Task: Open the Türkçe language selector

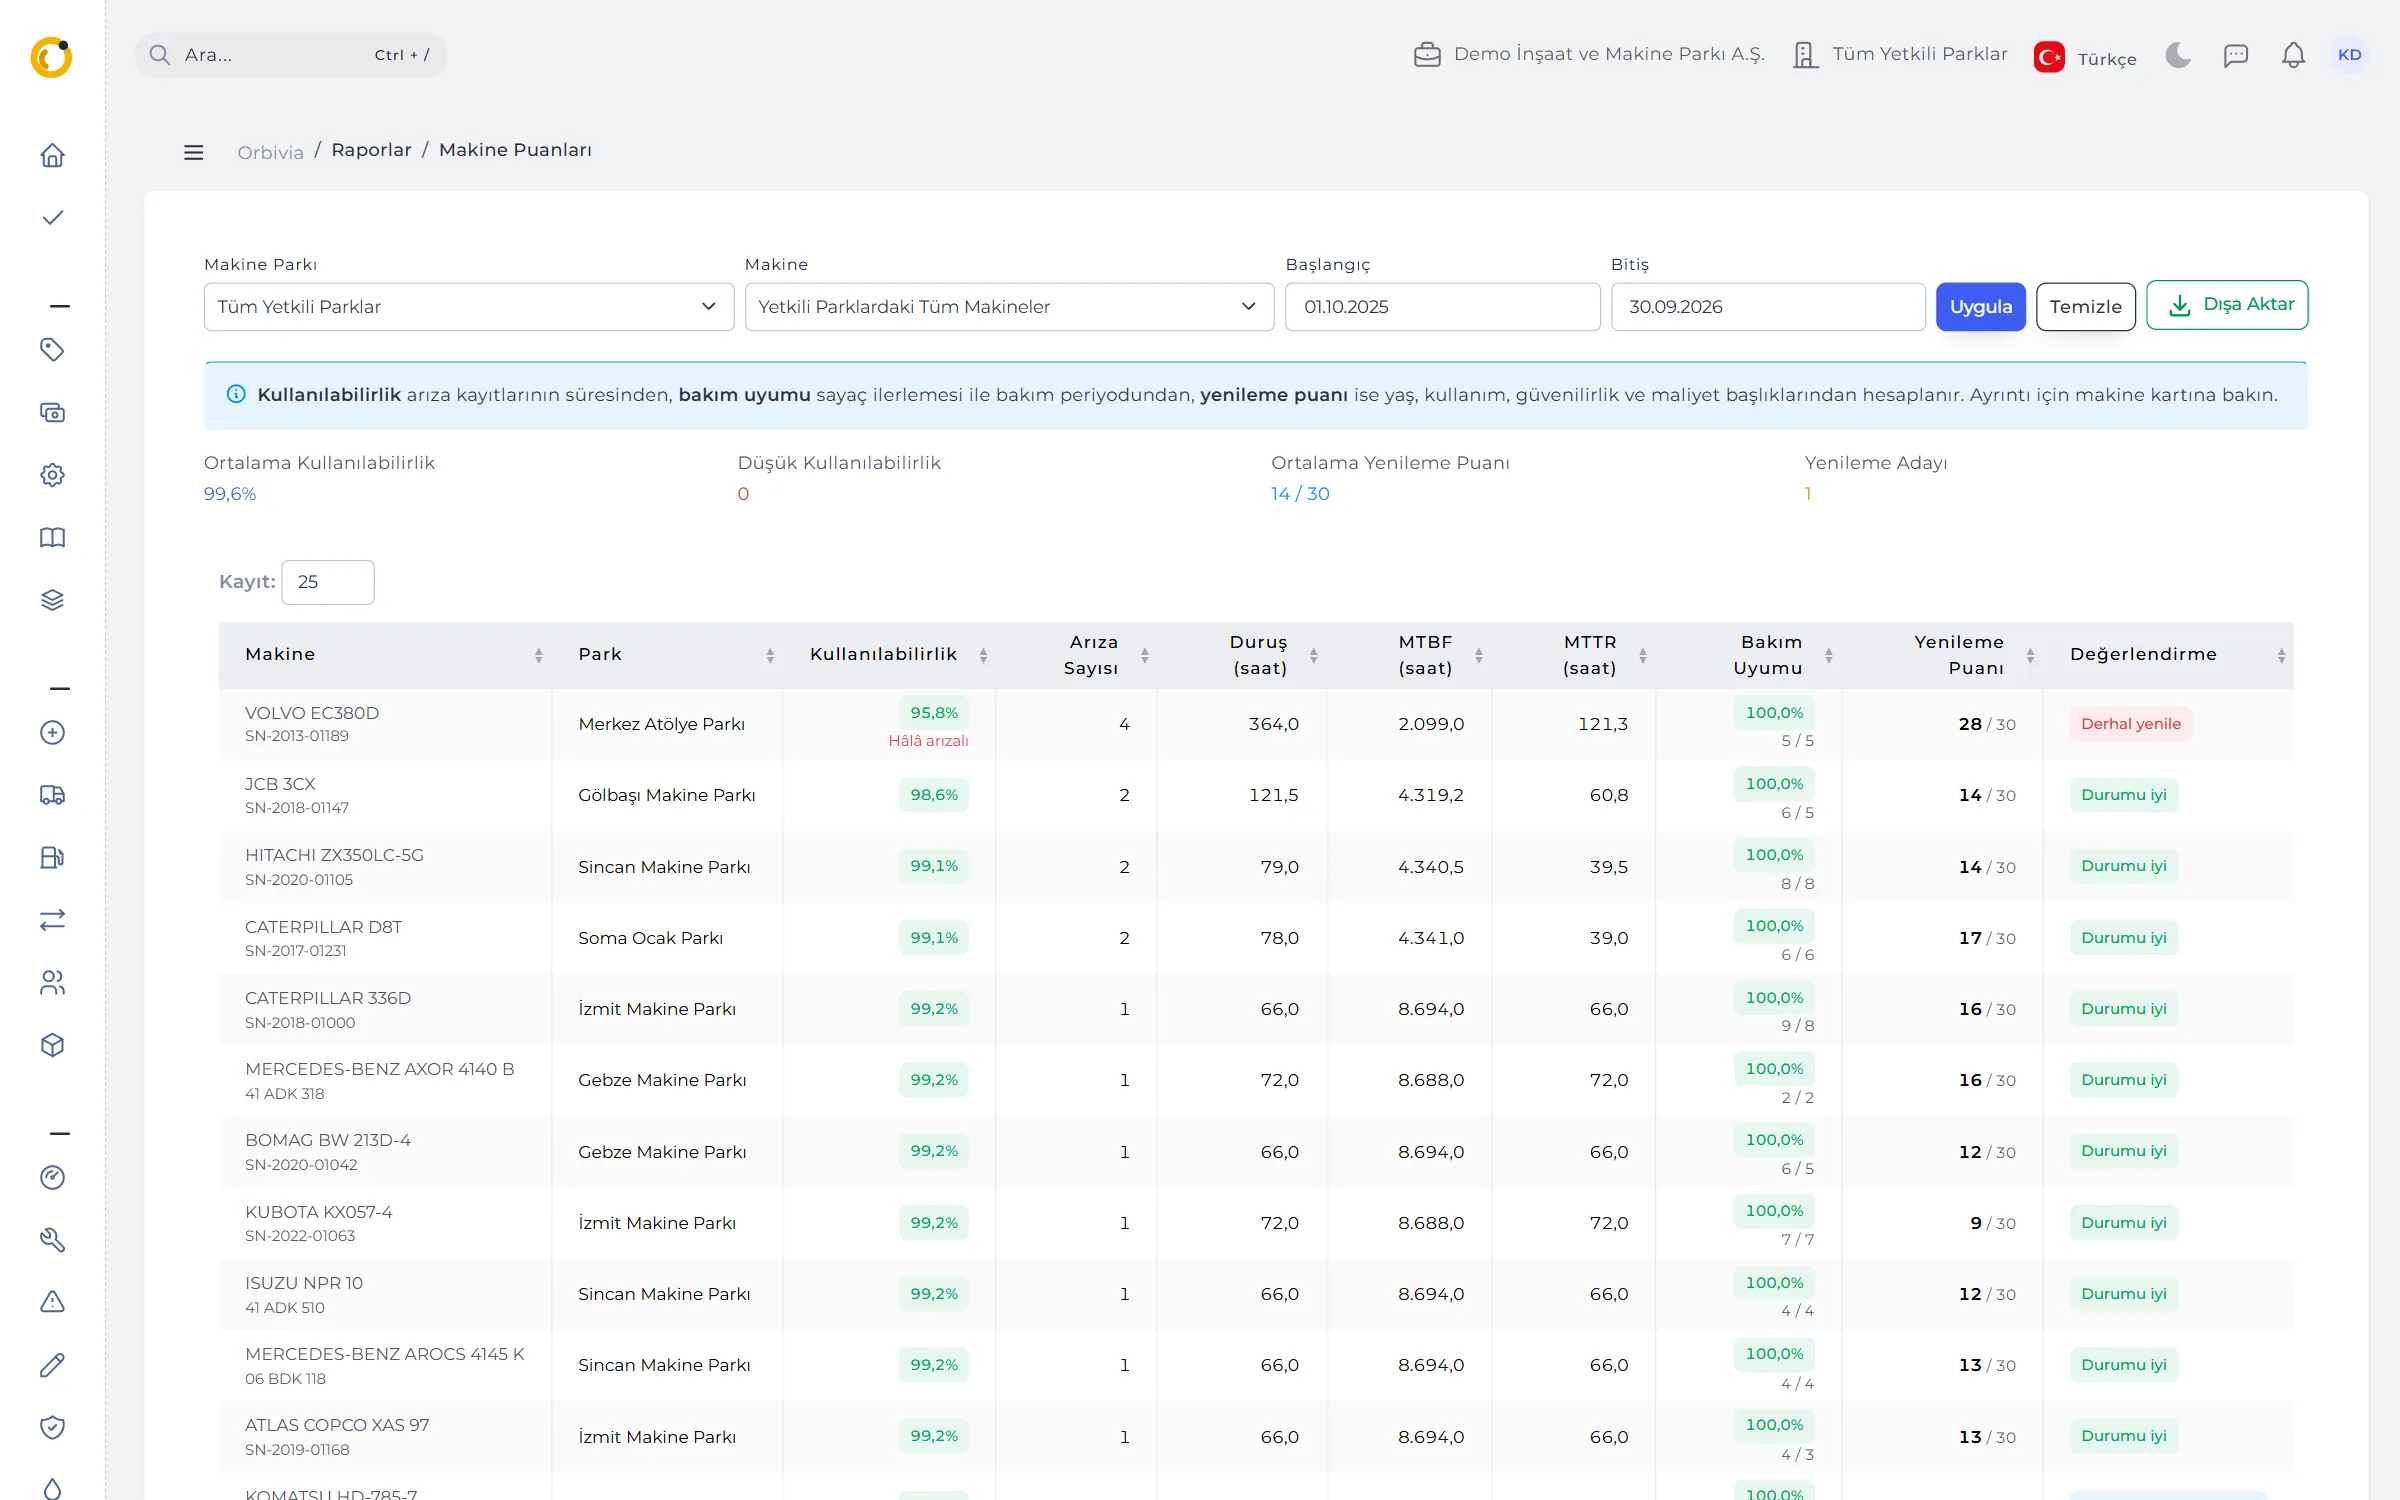Action: 2085,57
